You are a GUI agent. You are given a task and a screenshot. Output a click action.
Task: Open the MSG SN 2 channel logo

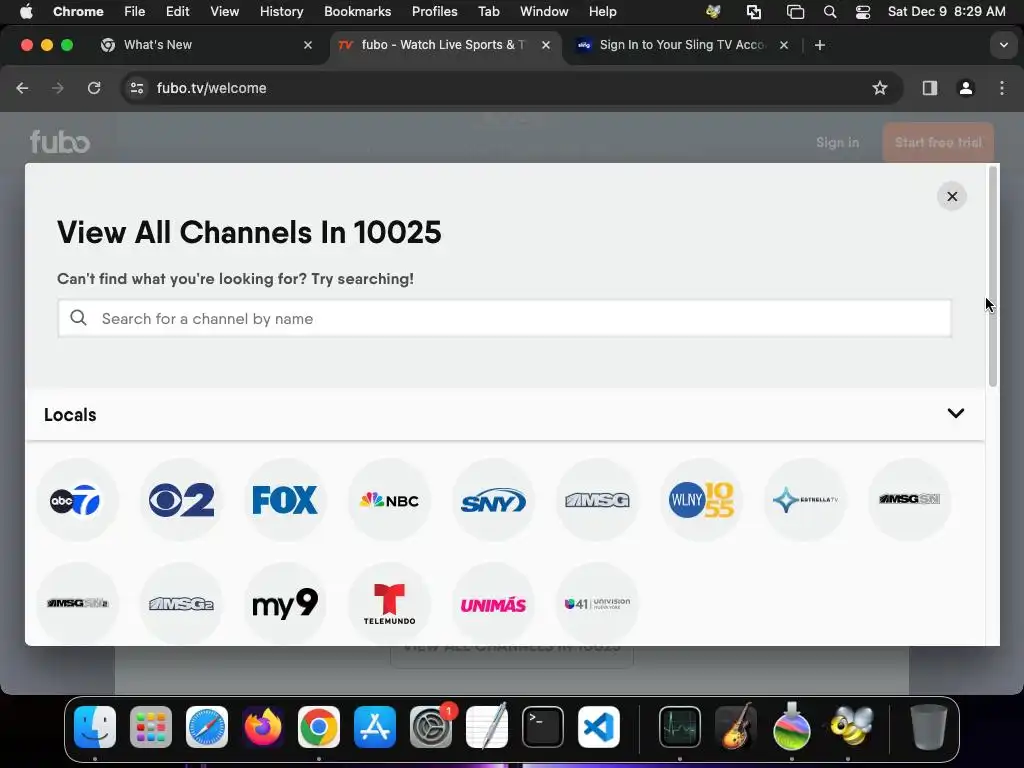[77, 603]
